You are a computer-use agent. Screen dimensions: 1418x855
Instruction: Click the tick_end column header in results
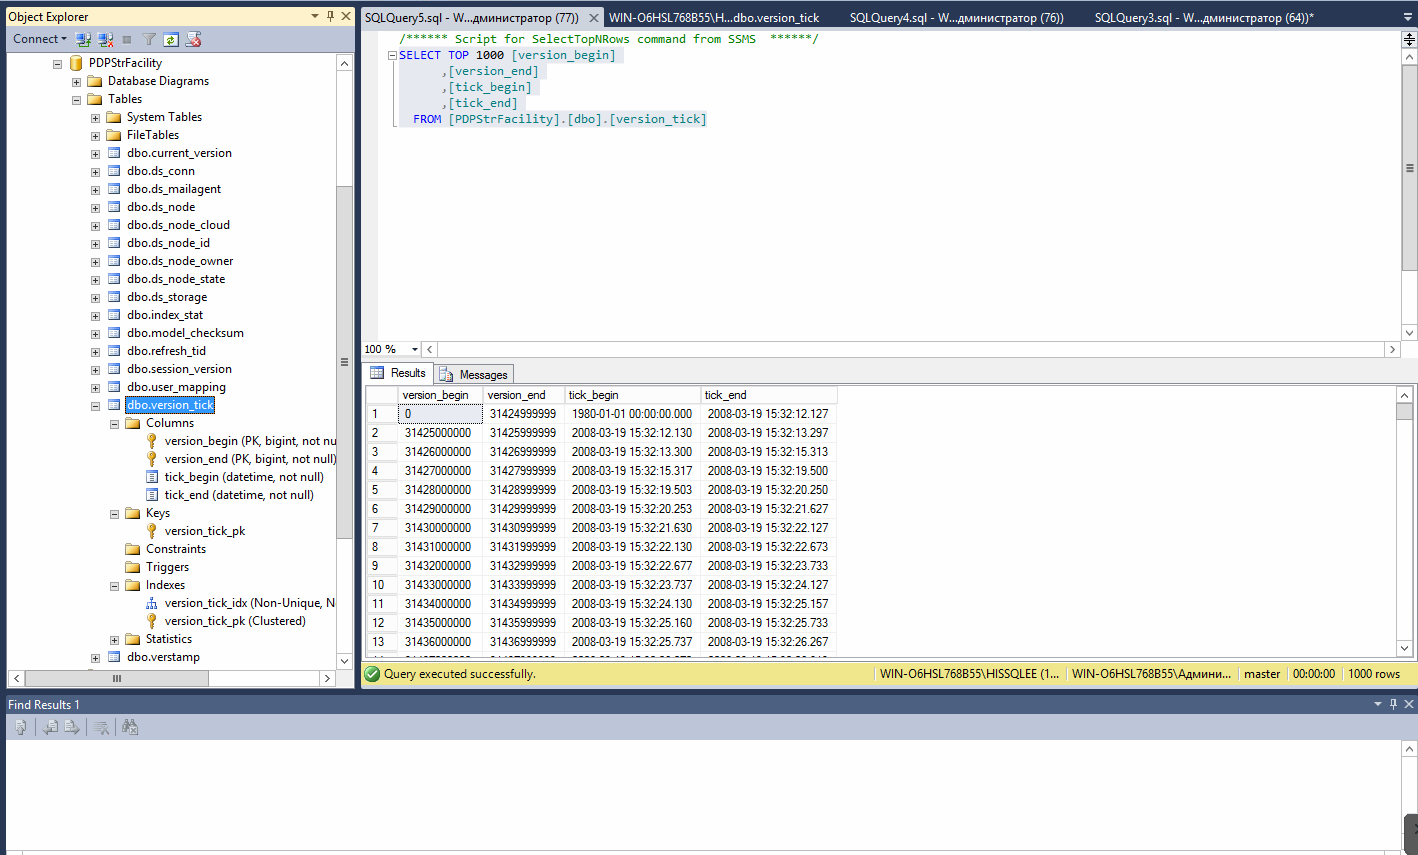coord(768,395)
